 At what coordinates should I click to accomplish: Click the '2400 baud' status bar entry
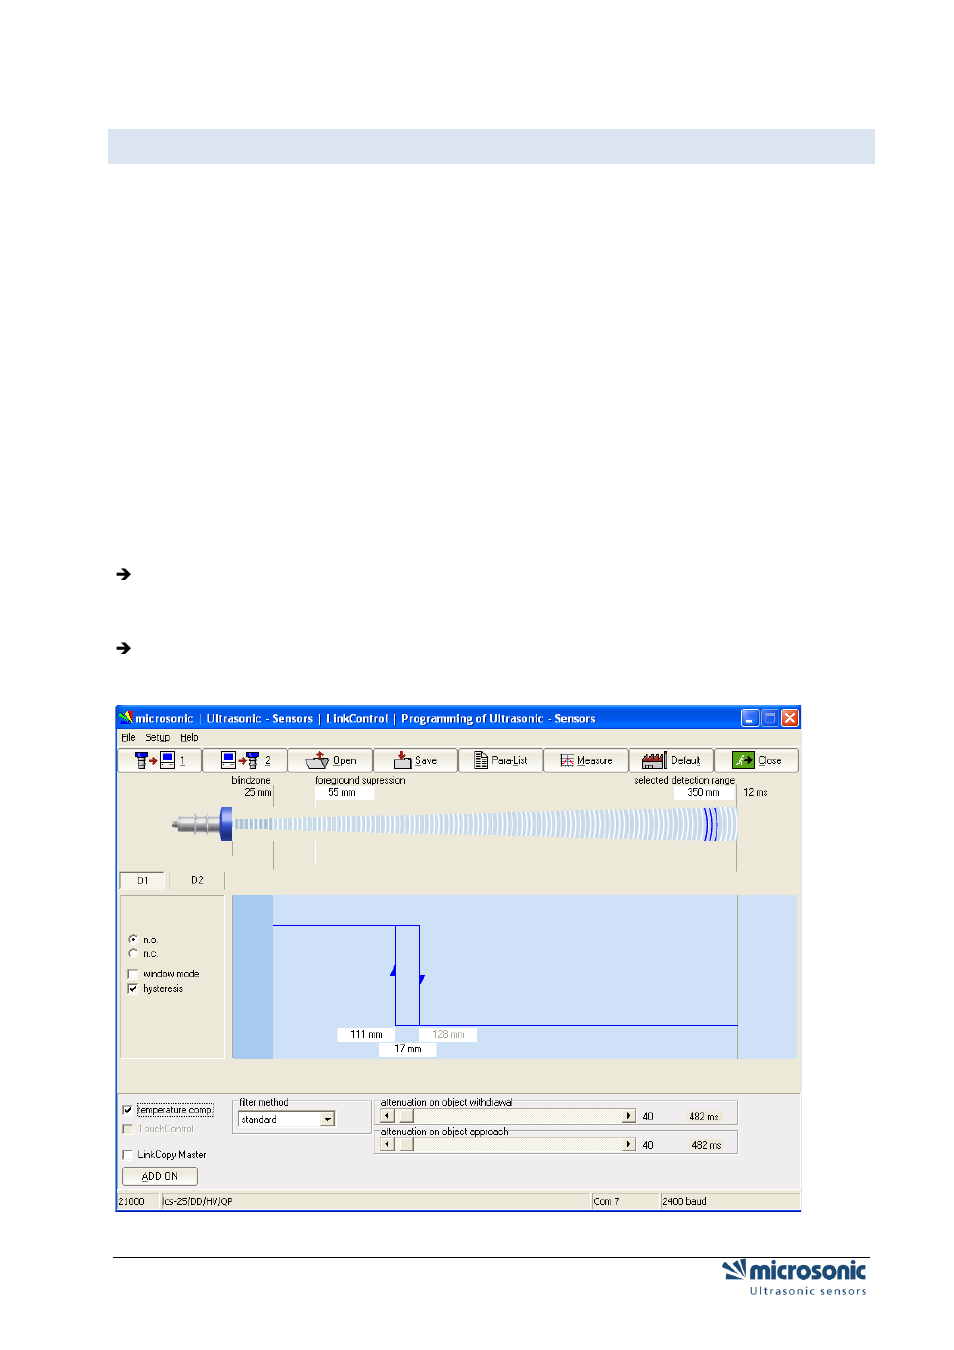(x=684, y=1201)
